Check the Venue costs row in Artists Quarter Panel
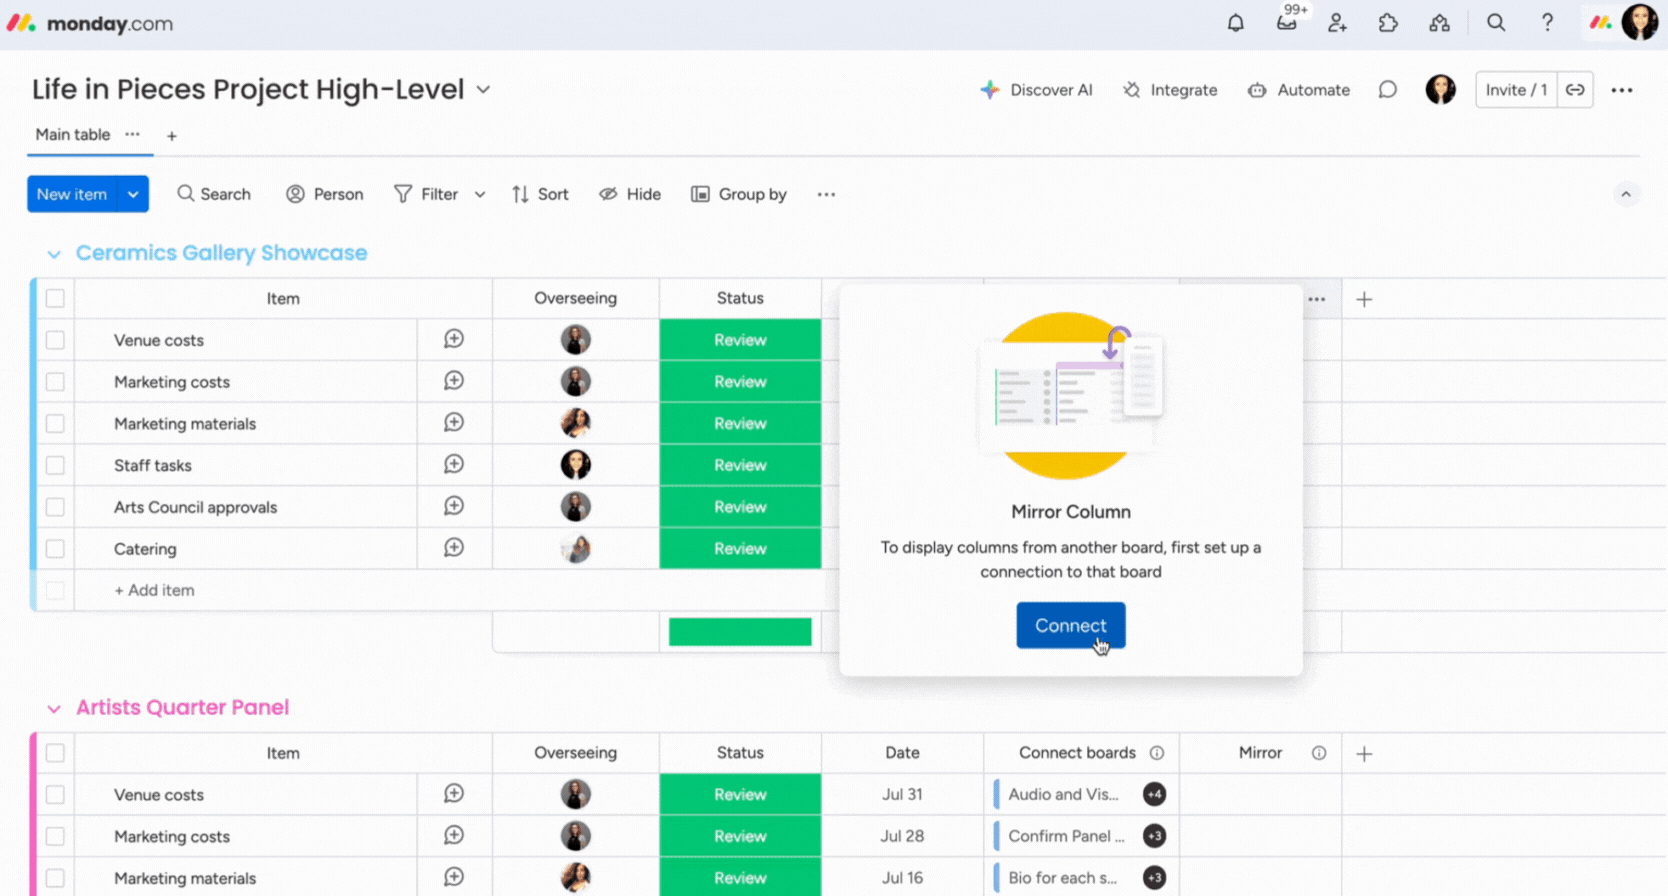The height and width of the screenshot is (896, 1668). 55,795
